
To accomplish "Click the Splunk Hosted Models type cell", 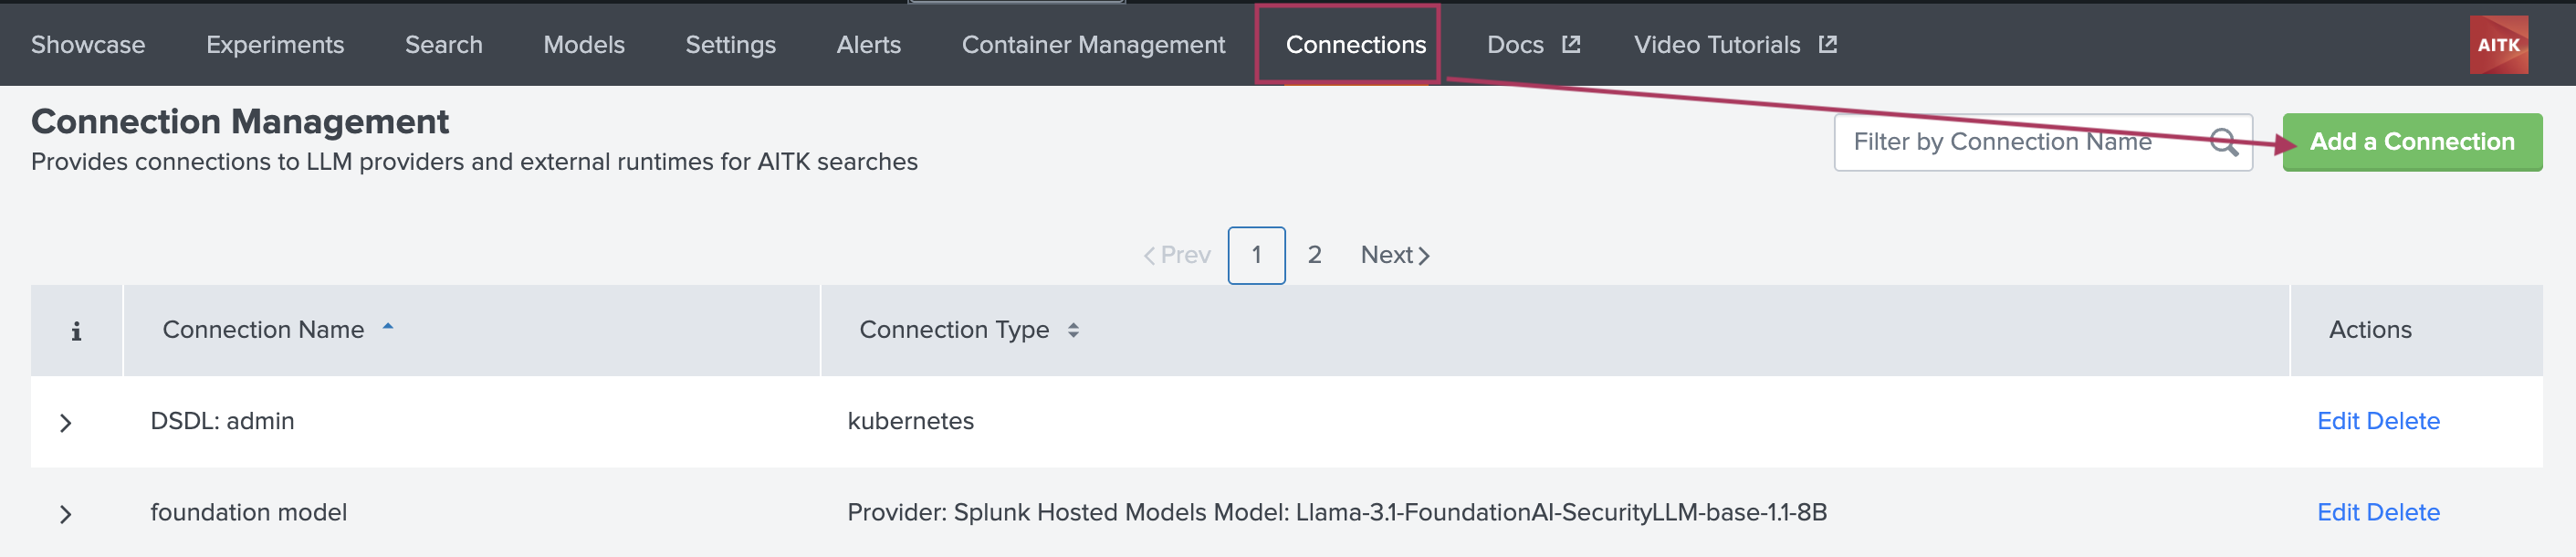I will (x=1336, y=512).
